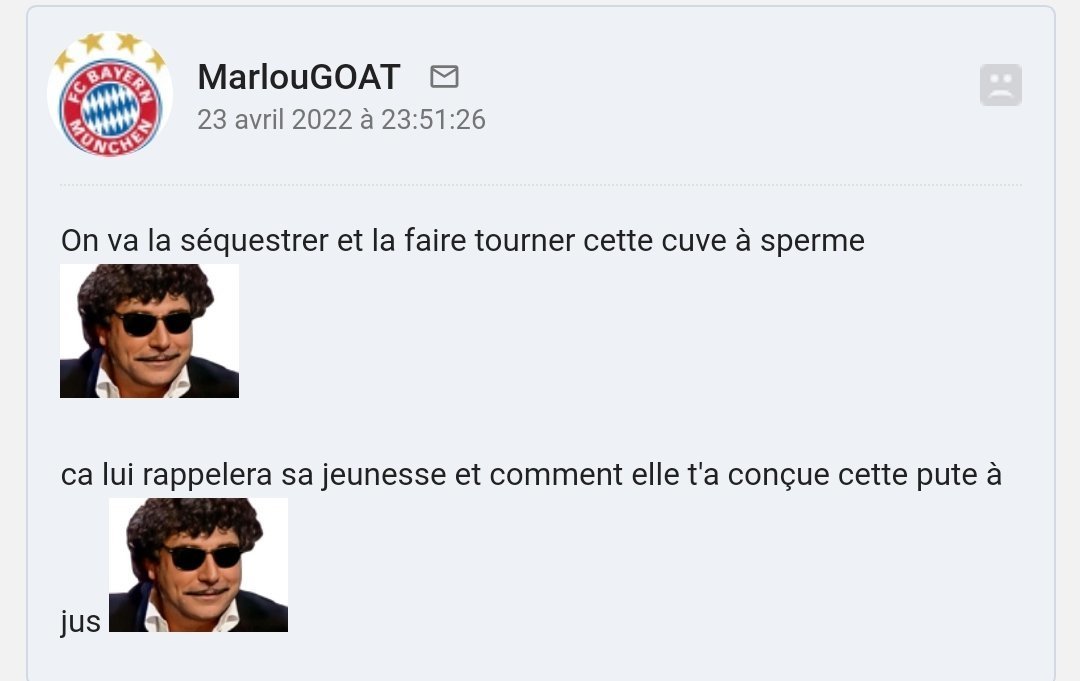Screen dimensions: 1080x681
Task: Select the first curly-haired sunglasses sticker
Action: coord(149,331)
